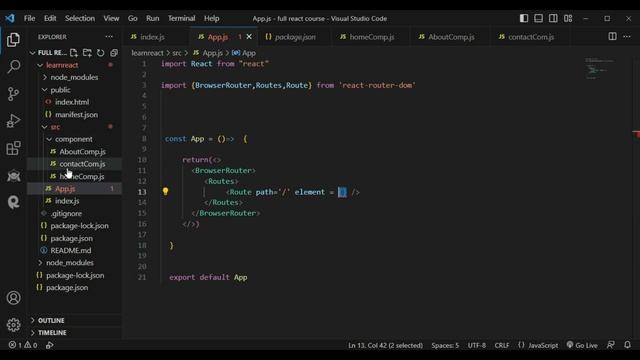Collapse the public folder
Screen dimensions: 640x360
(60, 89)
